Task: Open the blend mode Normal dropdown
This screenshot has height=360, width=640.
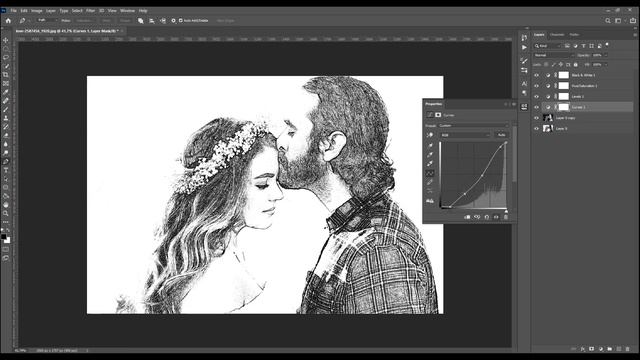Action: coord(553,55)
